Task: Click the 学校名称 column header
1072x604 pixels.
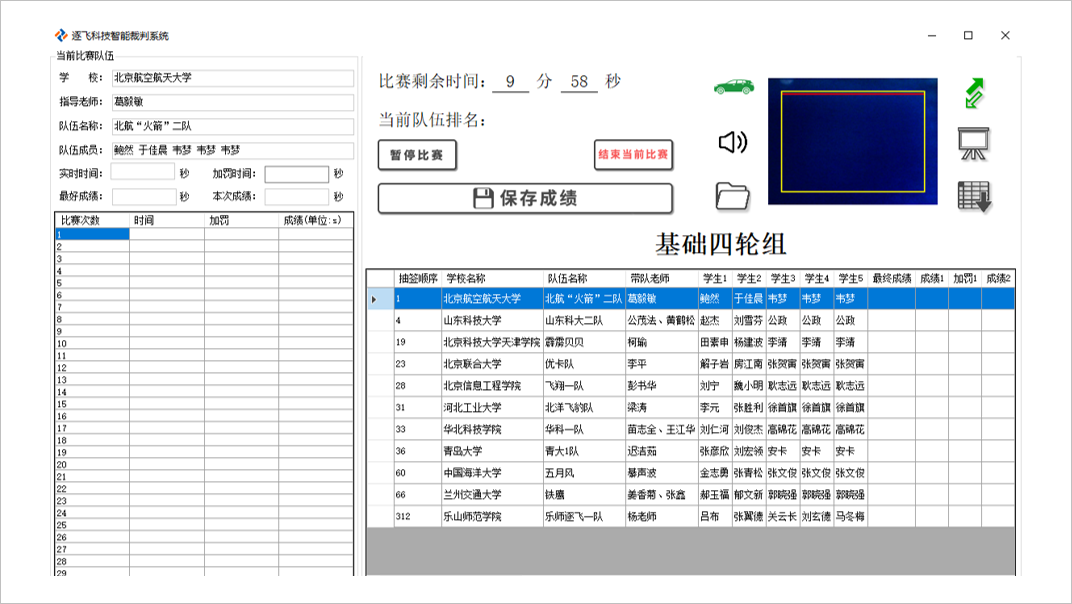Action: [492, 278]
